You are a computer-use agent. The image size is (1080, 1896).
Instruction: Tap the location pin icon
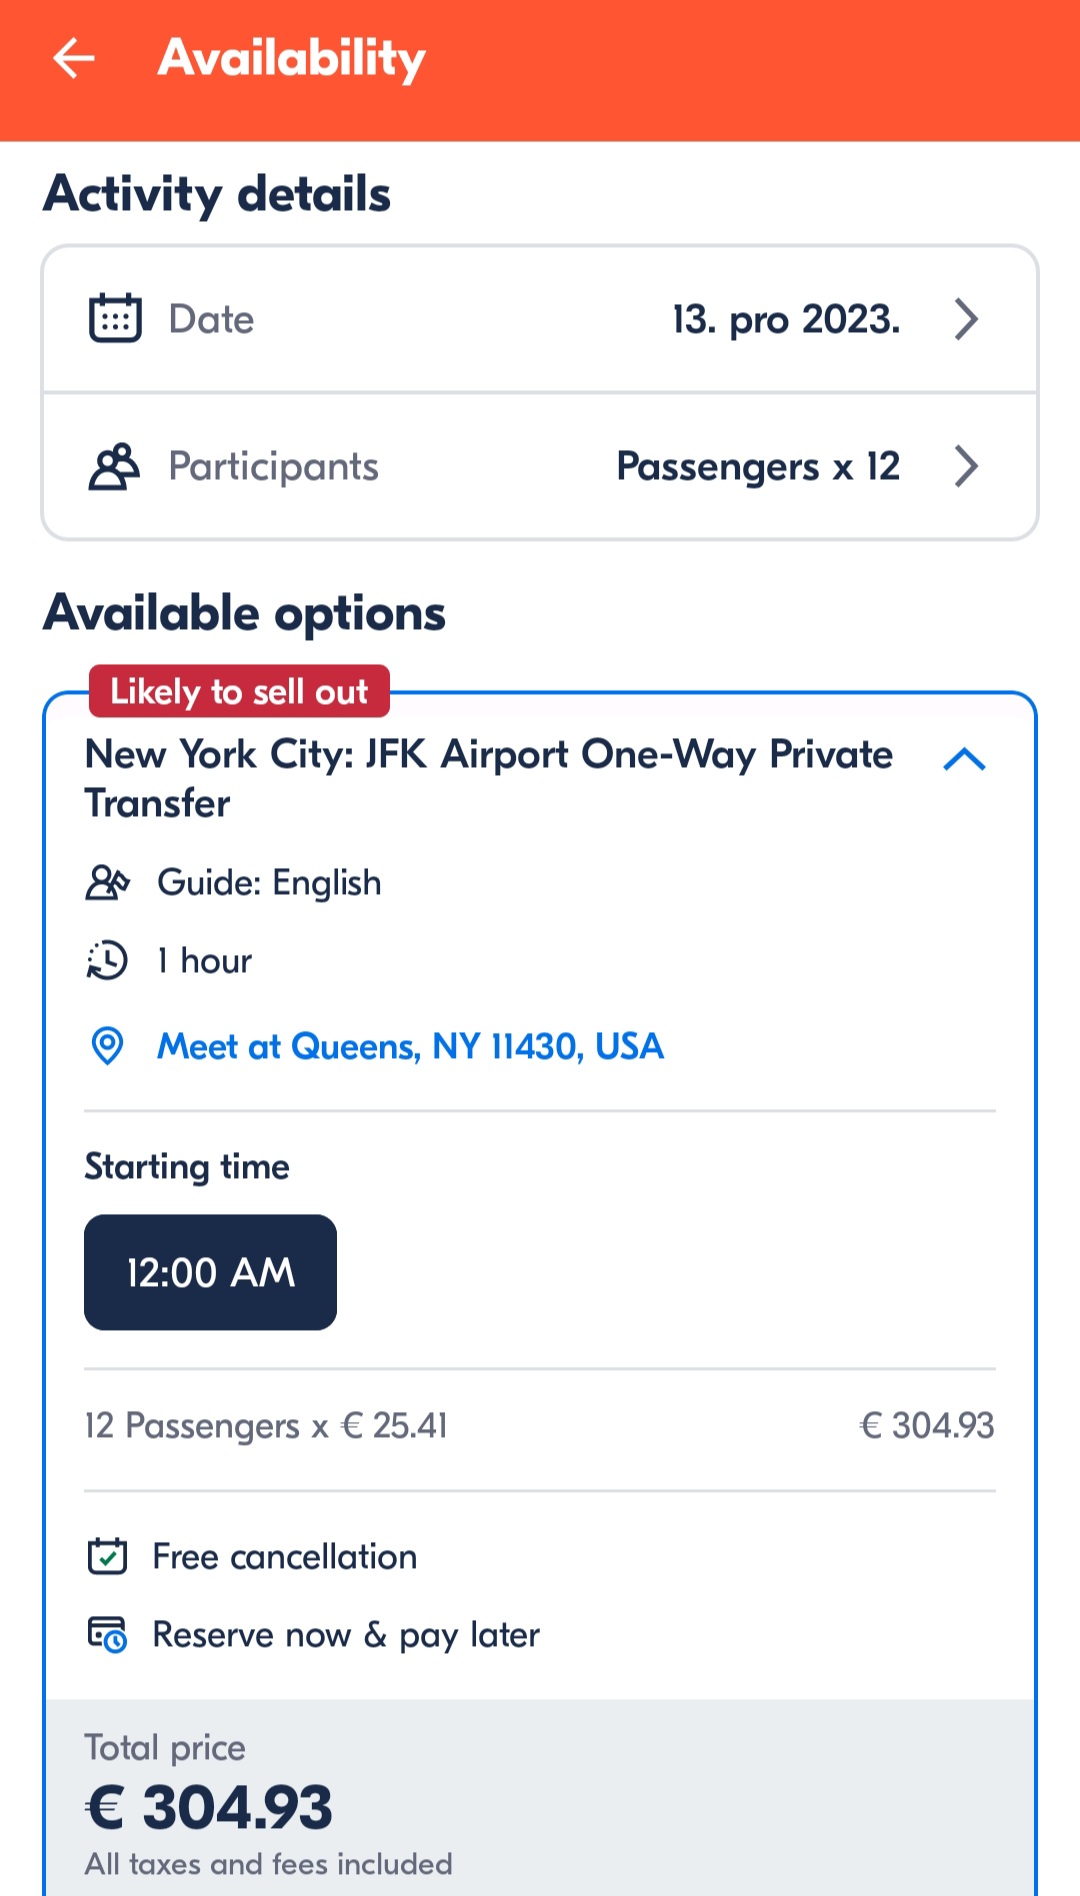click(x=107, y=1047)
